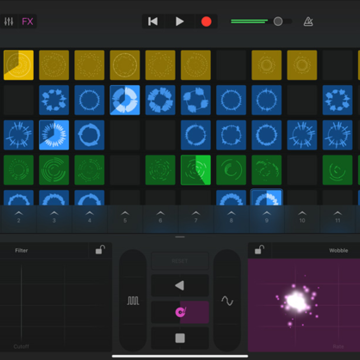Viewport: 360px width, 360px height.
Task: Toggle the Wobble pad lock icon
Action: (259, 250)
